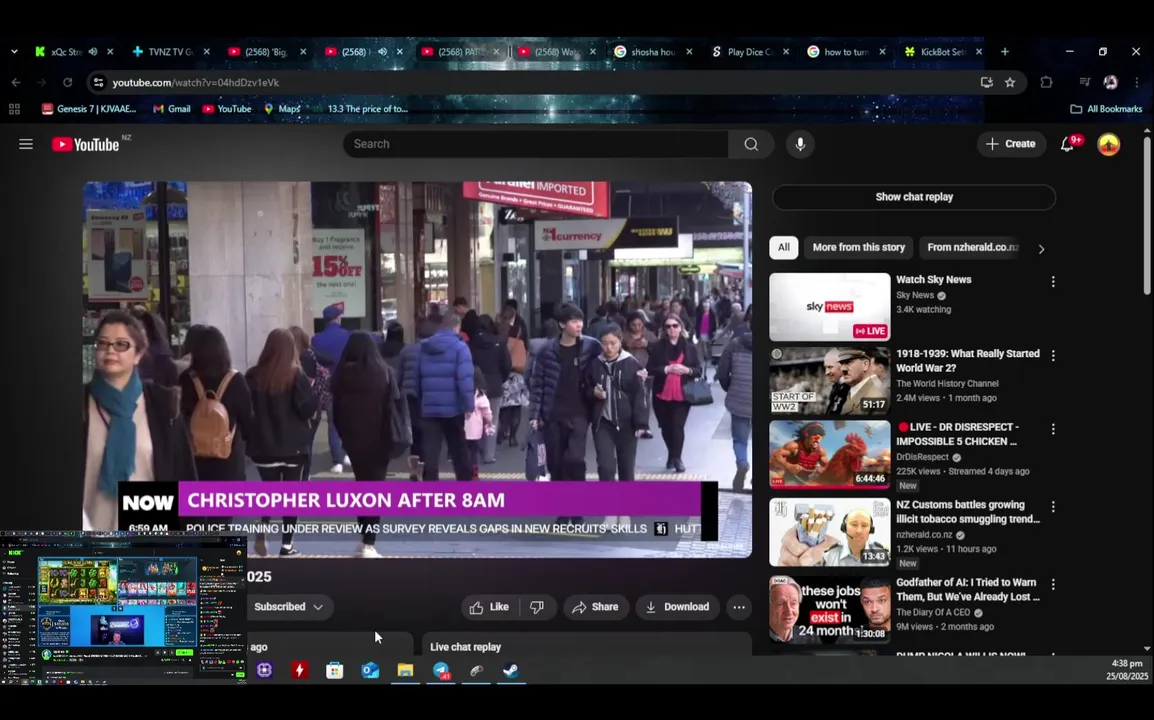
Task: Open the NZ Customs tobacco smuggling thumbnail
Action: point(829,532)
